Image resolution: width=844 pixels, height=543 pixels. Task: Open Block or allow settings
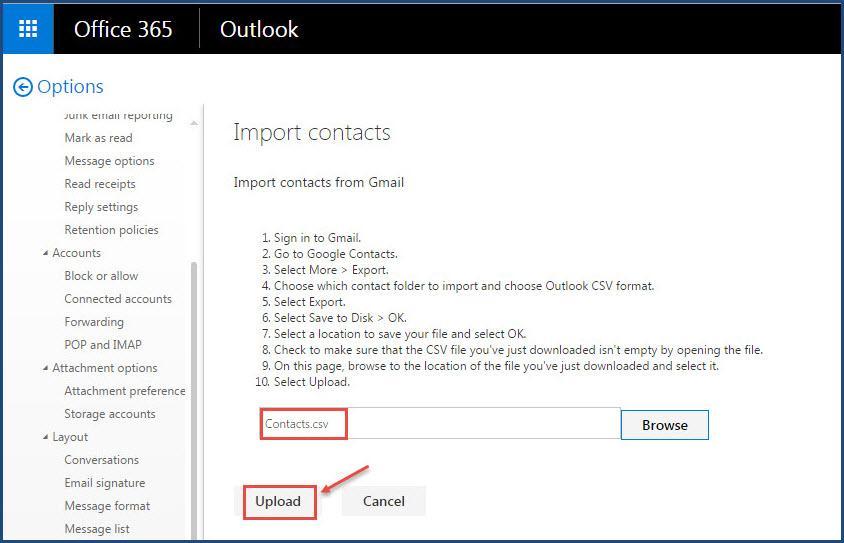coord(101,276)
